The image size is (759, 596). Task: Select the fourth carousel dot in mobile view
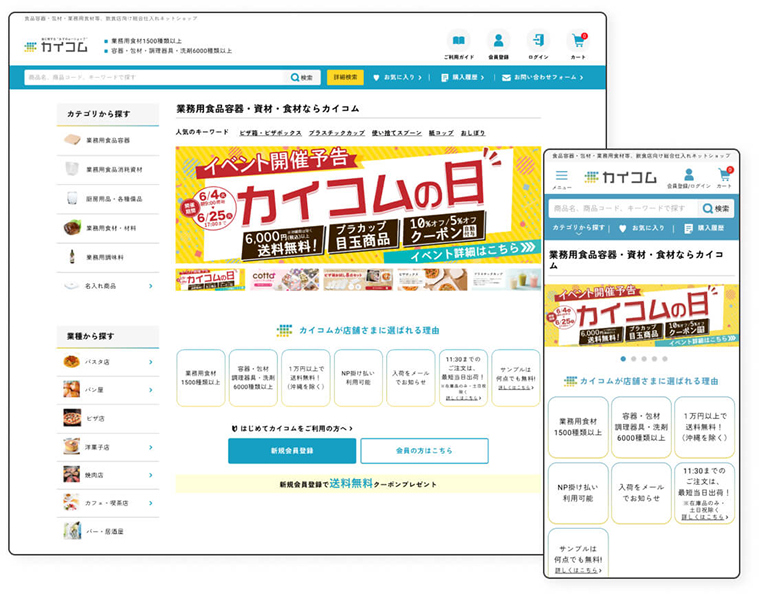(x=654, y=359)
